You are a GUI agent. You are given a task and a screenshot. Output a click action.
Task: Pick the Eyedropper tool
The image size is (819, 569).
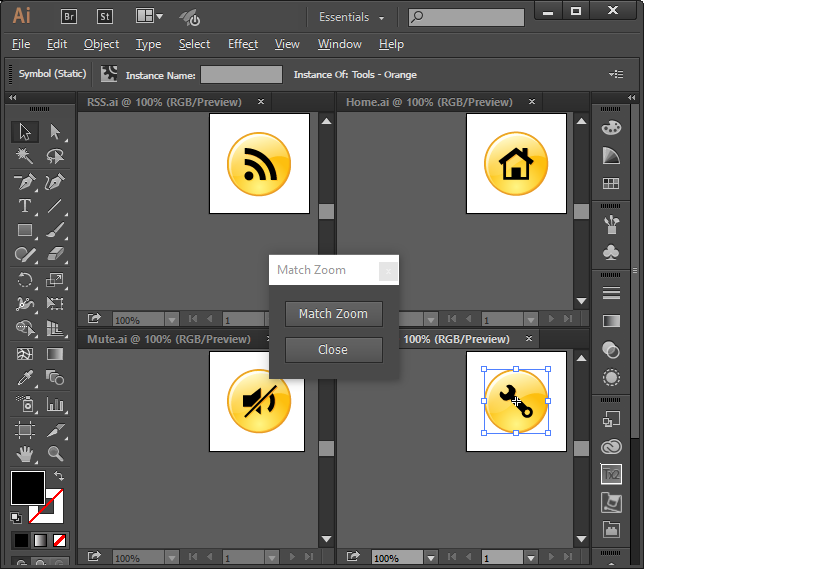(x=24, y=377)
